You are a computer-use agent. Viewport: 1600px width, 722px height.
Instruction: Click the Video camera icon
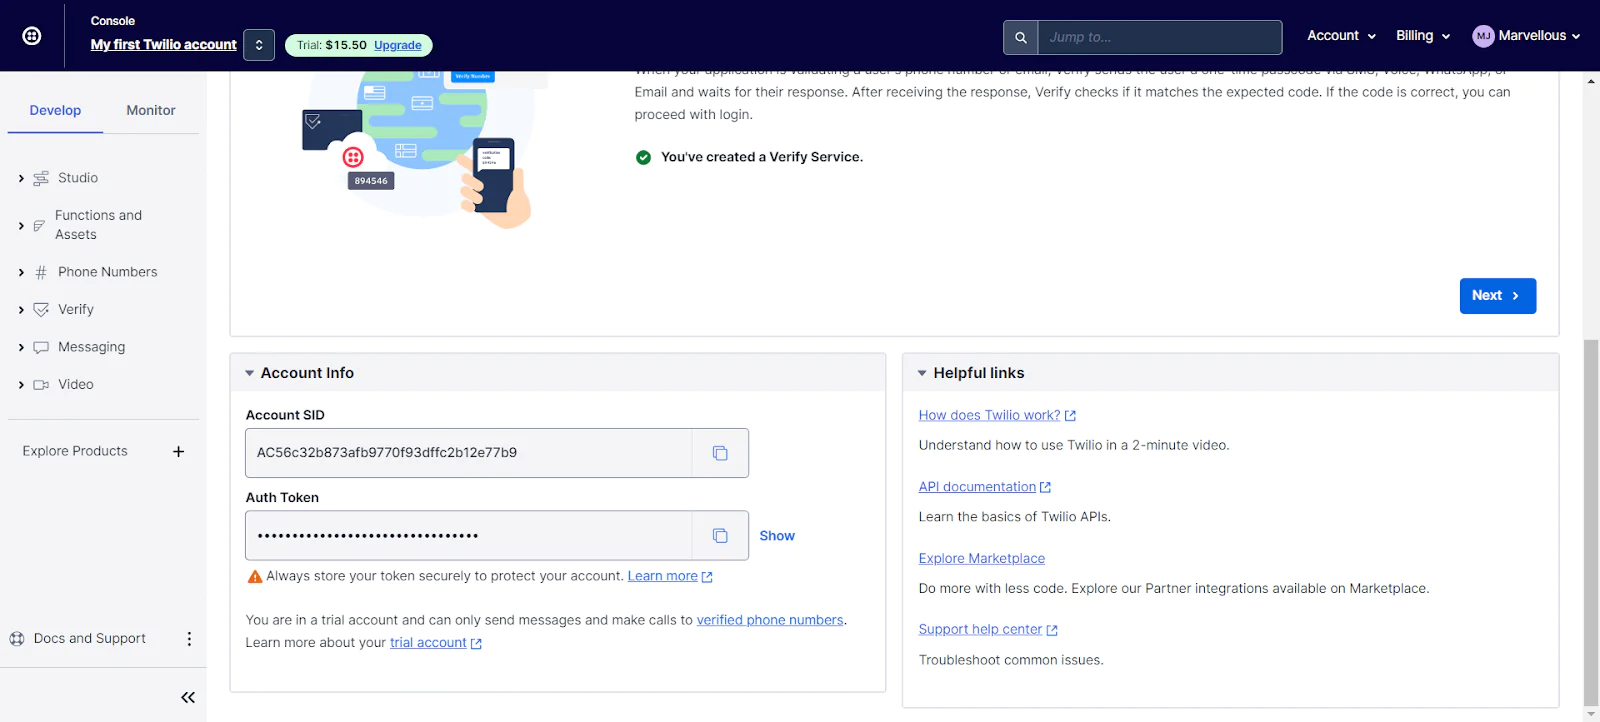[41, 385]
